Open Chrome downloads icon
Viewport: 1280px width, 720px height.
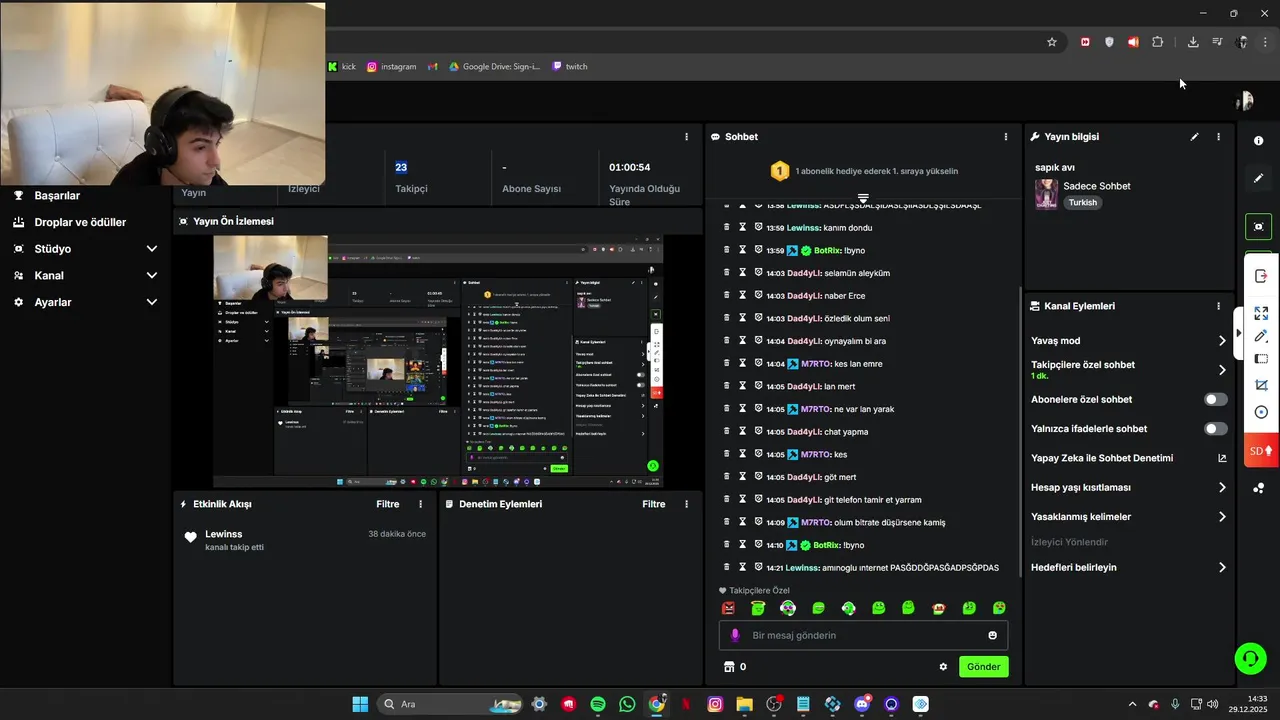point(1193,42)
